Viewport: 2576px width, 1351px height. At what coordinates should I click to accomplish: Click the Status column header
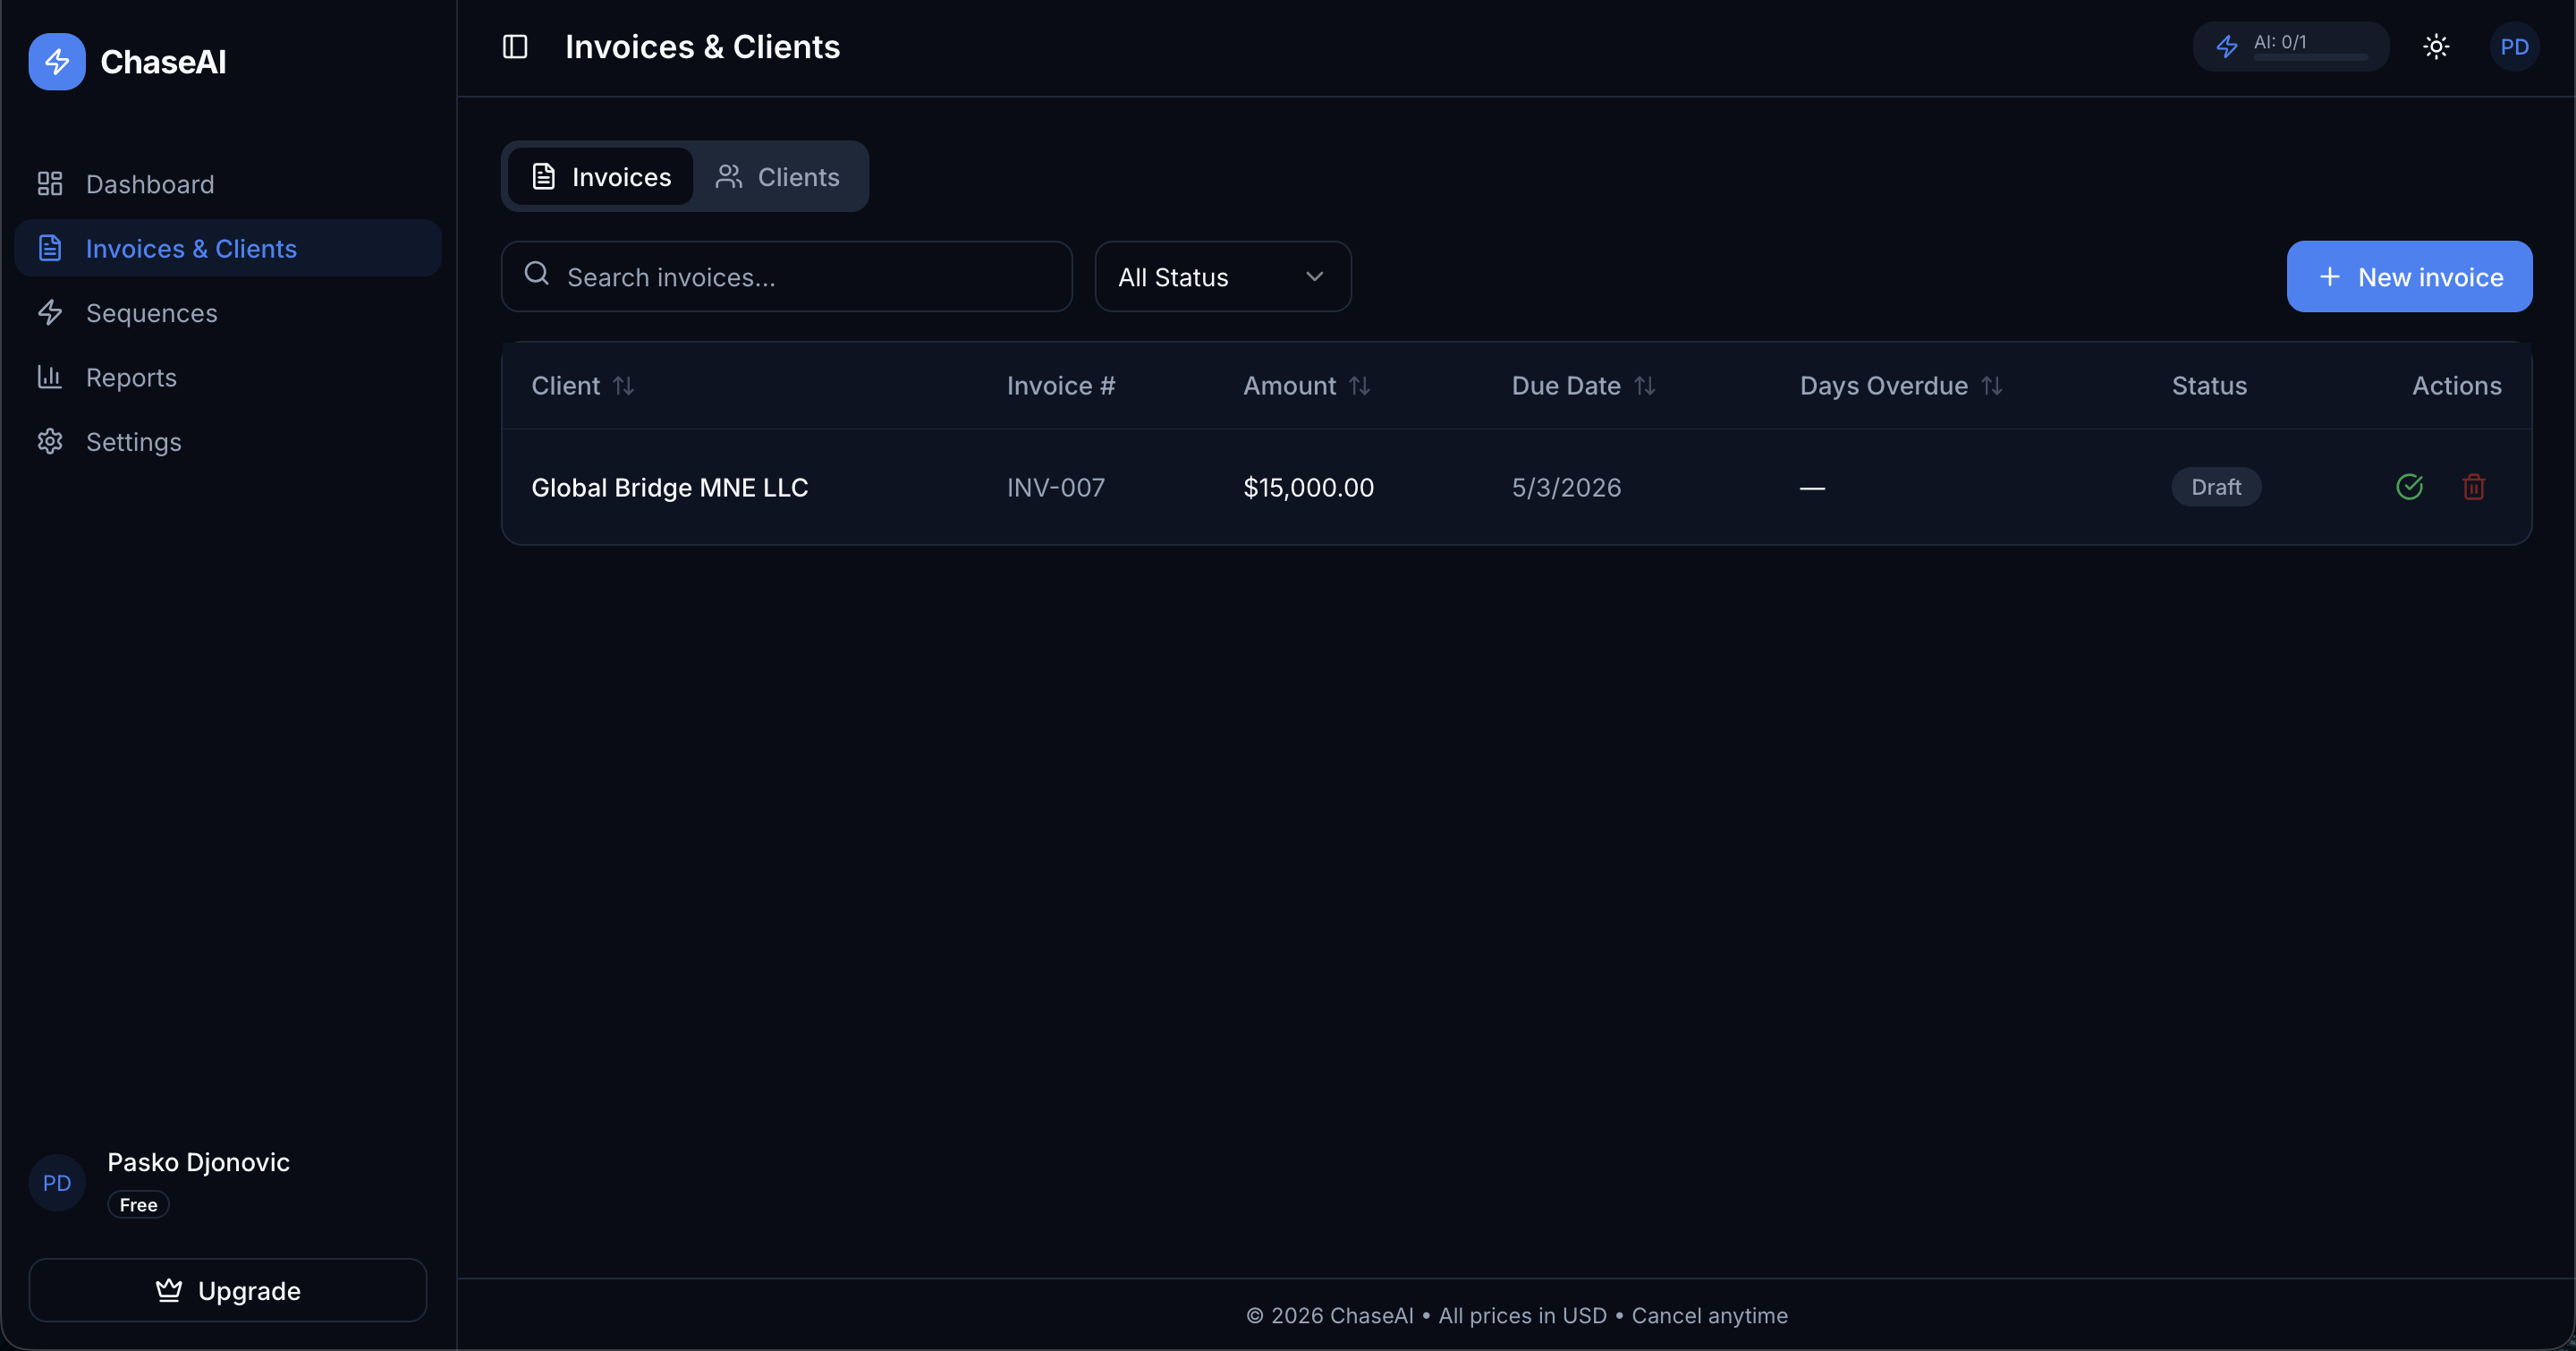pos(2209,386)
